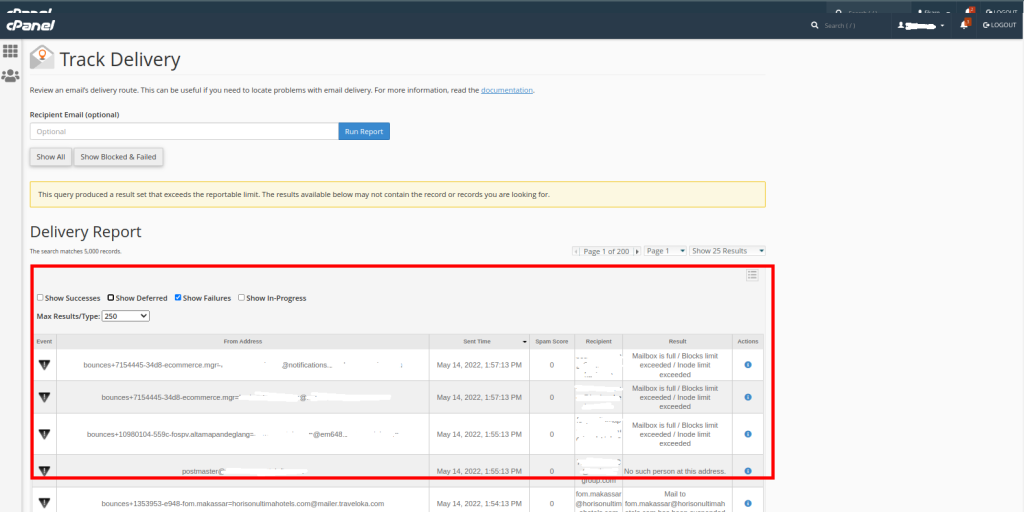The image size is (1024, 512).
Task: Toggle the Show Deferred checkbox
Action: (x=111, y=298)
